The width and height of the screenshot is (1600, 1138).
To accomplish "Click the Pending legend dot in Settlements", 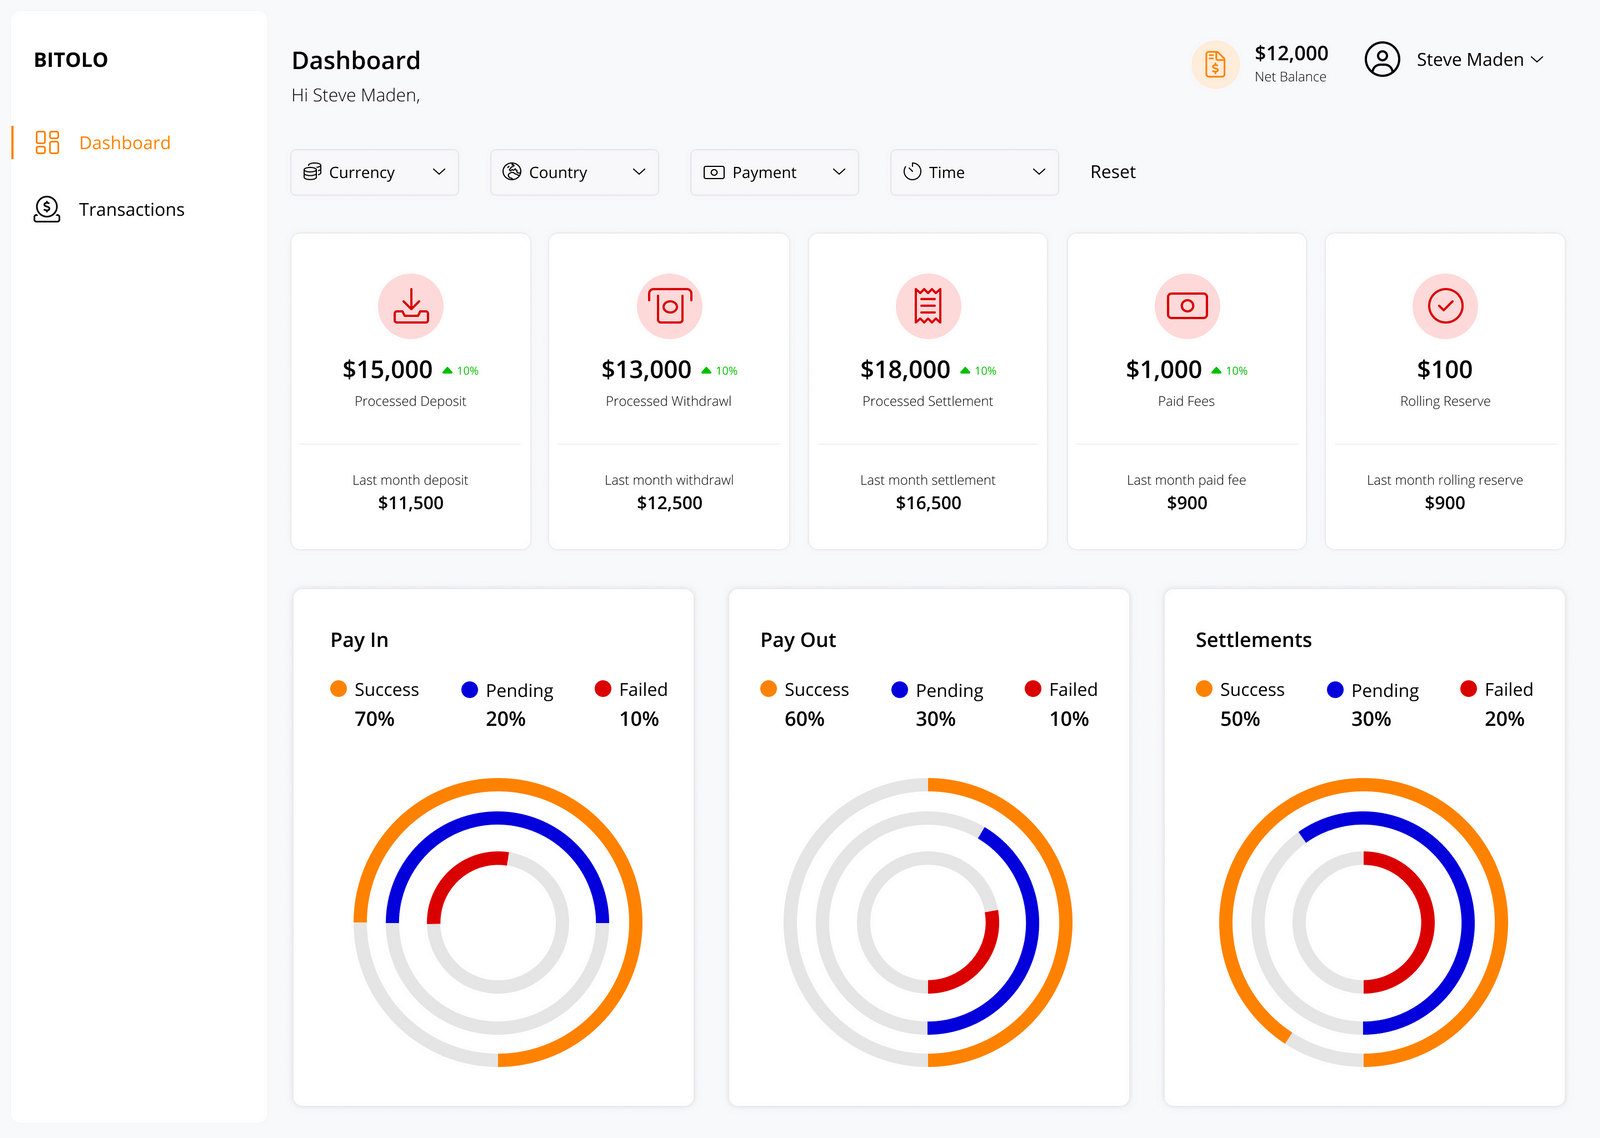I will pyautogui.click(x=1336, y=689).
